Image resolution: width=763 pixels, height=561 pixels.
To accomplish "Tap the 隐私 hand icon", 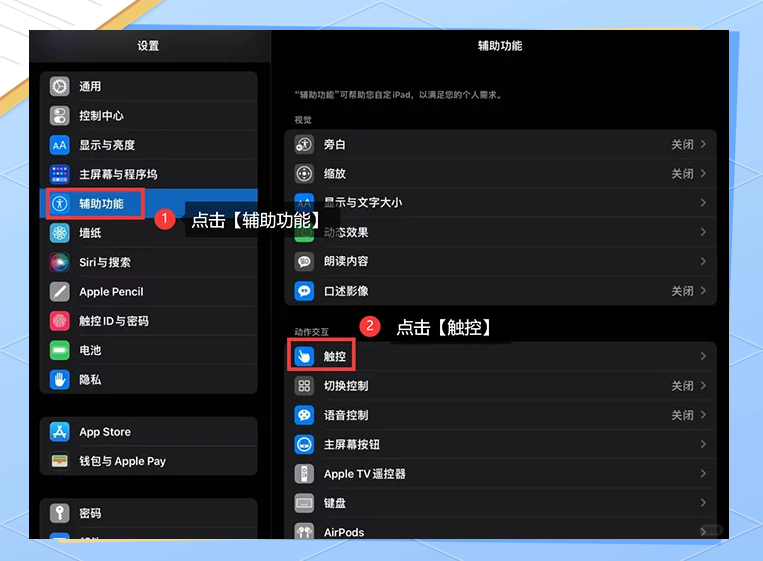I will click(x=59, y=380).
